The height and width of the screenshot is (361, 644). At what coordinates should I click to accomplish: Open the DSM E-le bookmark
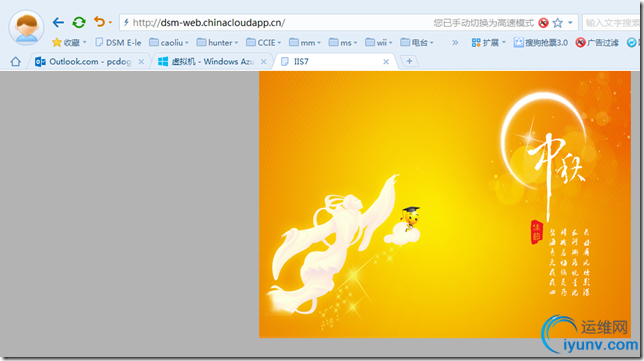118,42
